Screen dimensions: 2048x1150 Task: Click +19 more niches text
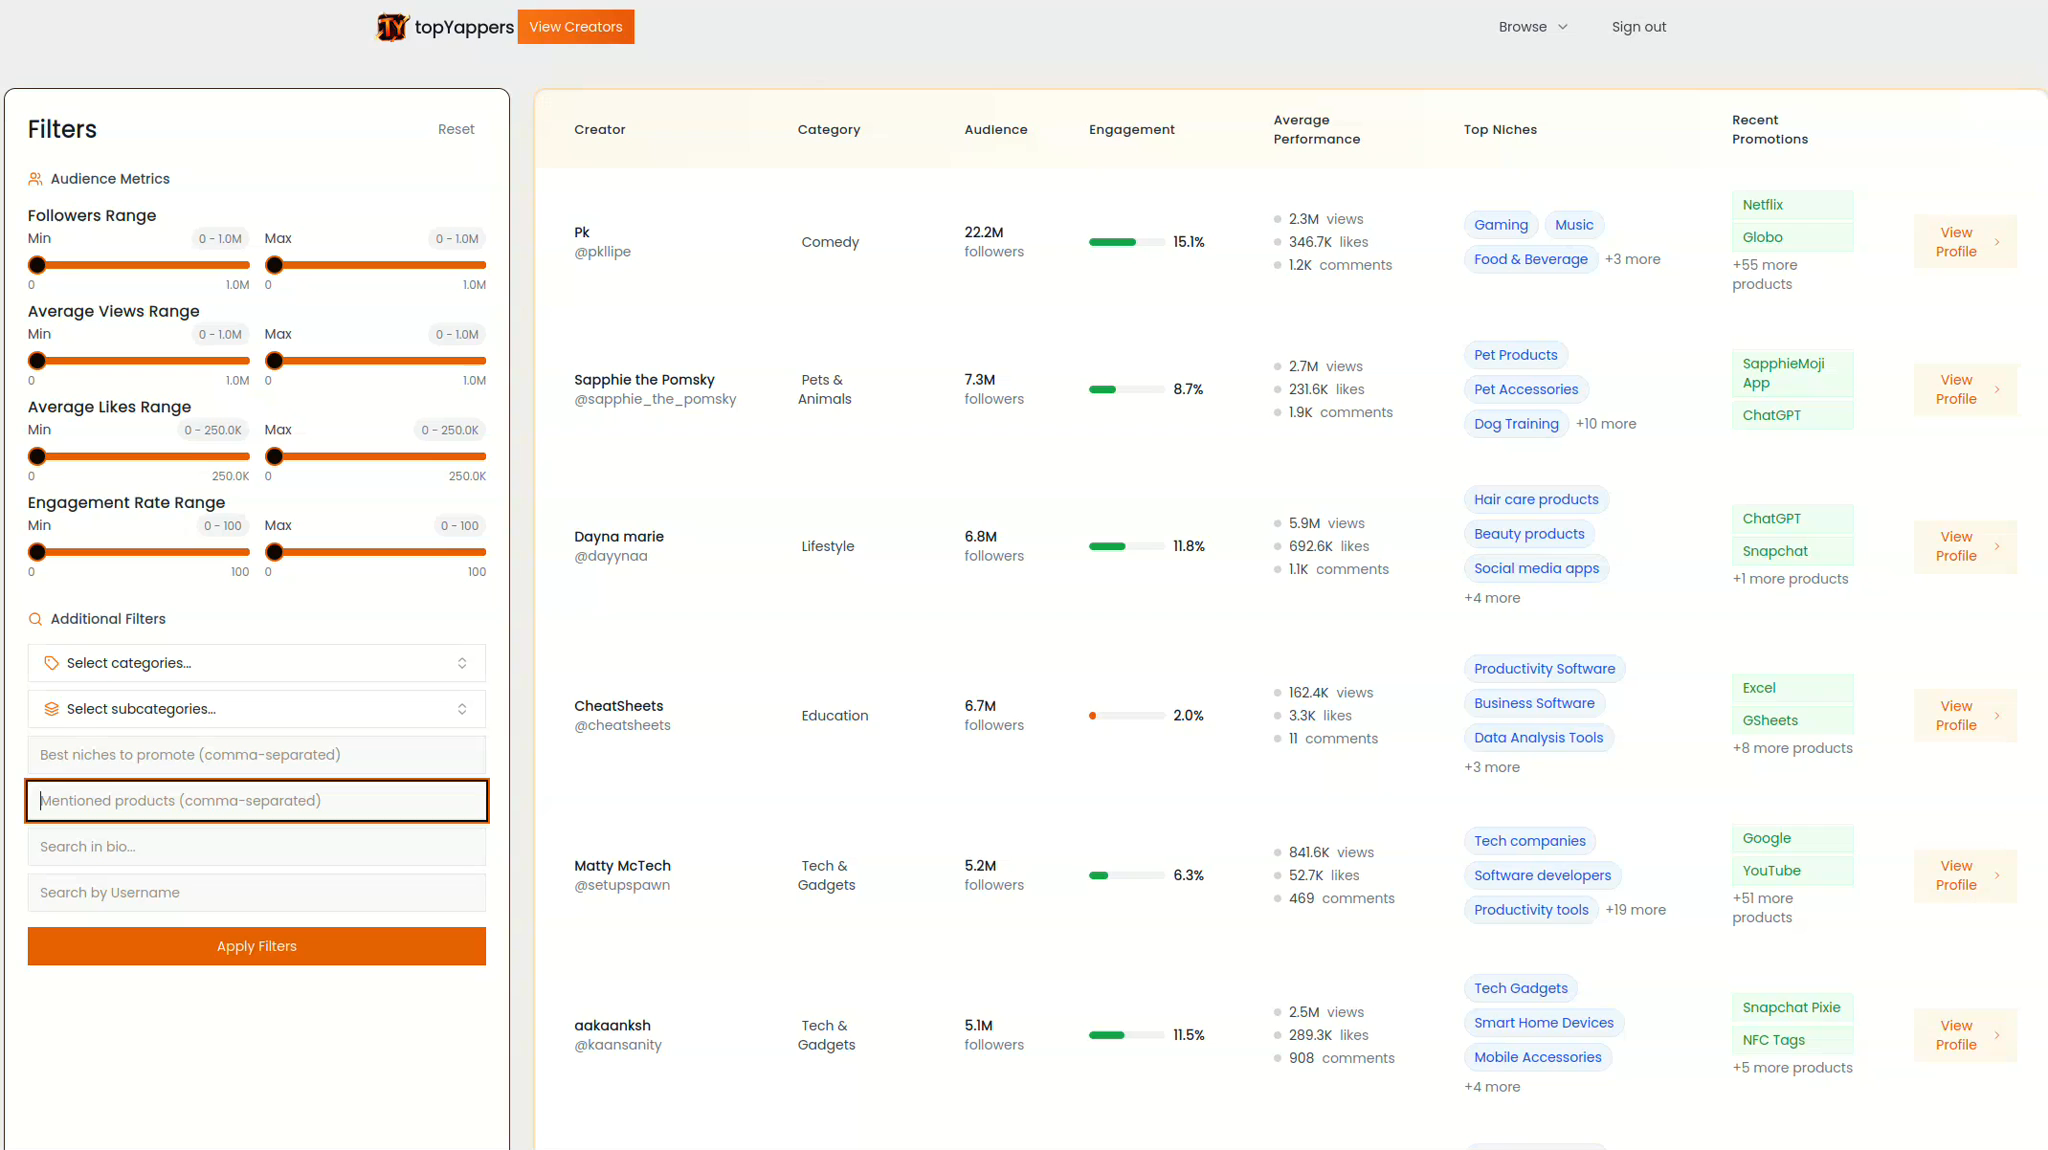click(1635, 910)
